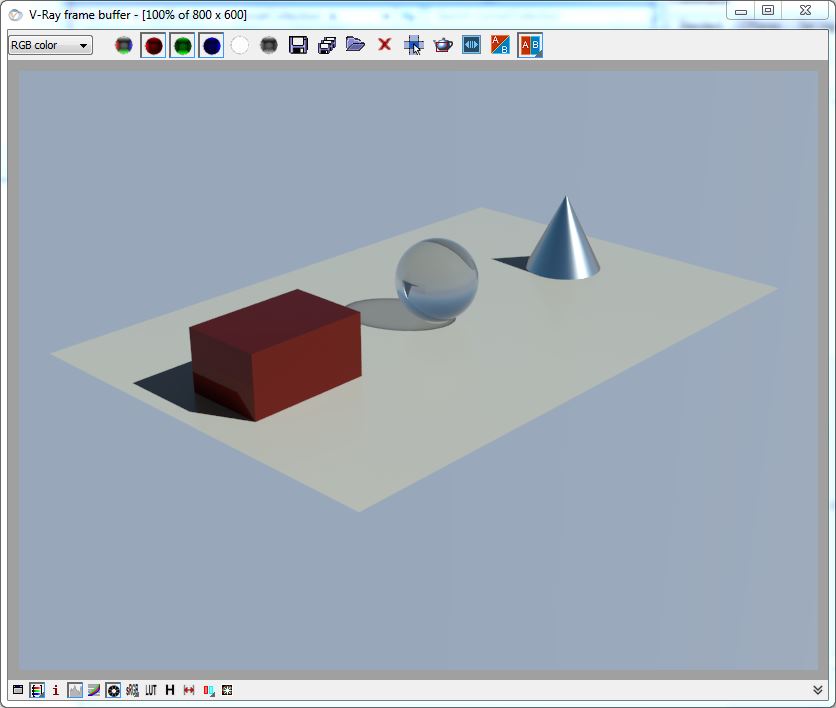Open pixel information with the i icon
This screenshot has height=708, width=836.
[x=55, y=690]
